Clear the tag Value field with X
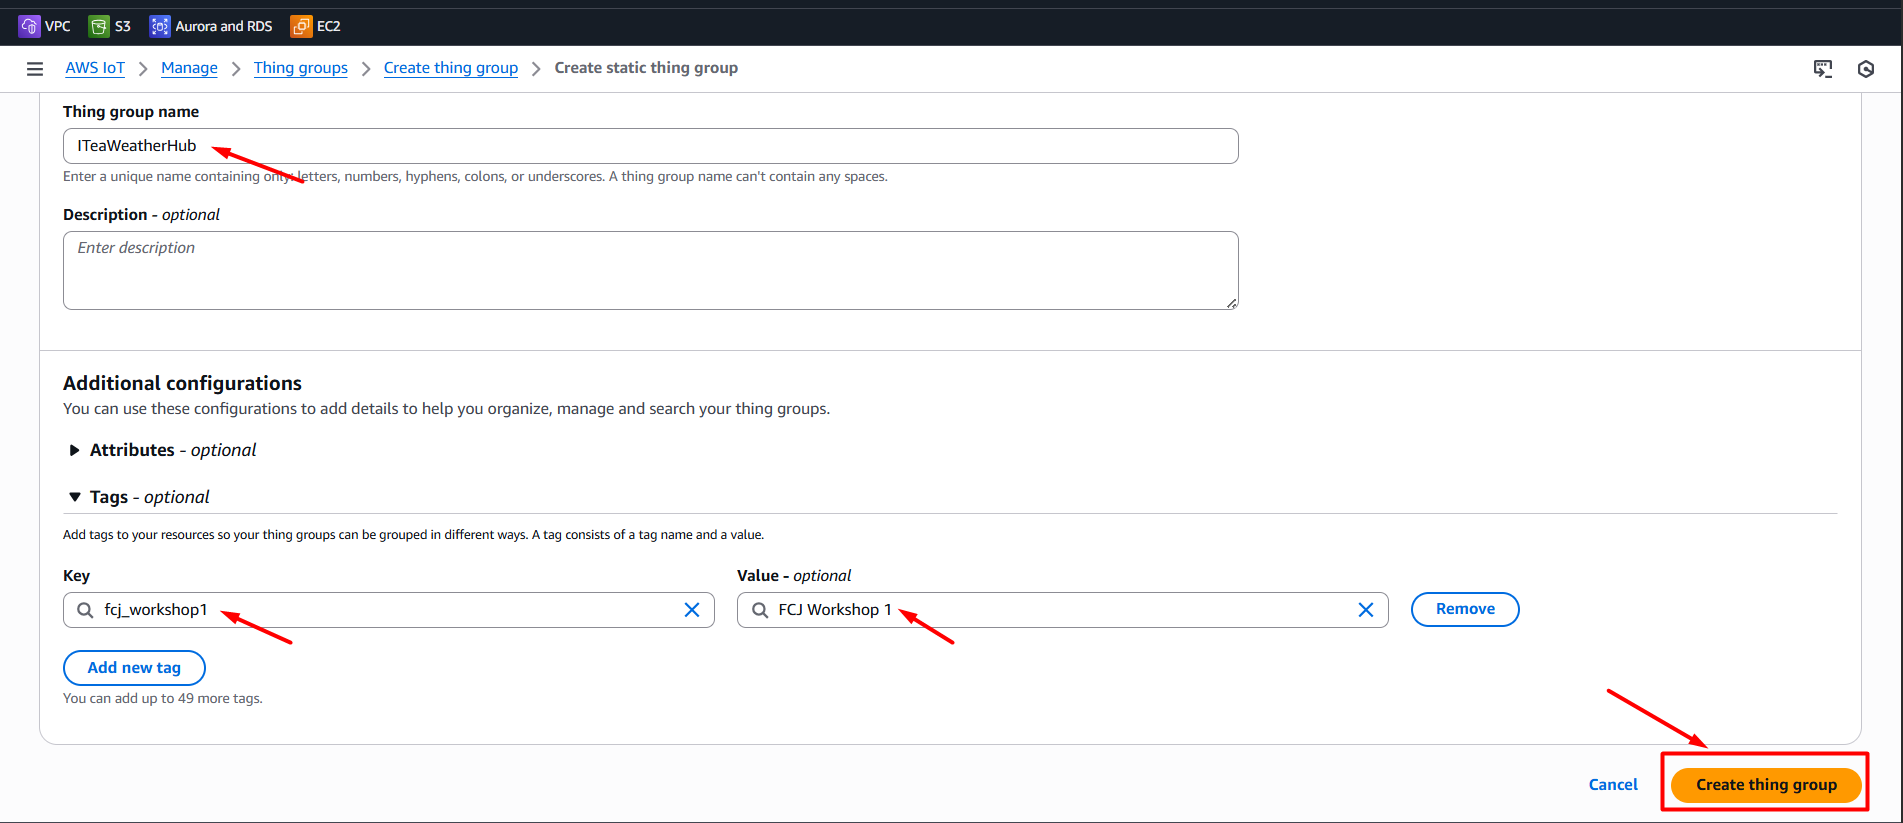1903x823 pixels. tap(1365, 610)
